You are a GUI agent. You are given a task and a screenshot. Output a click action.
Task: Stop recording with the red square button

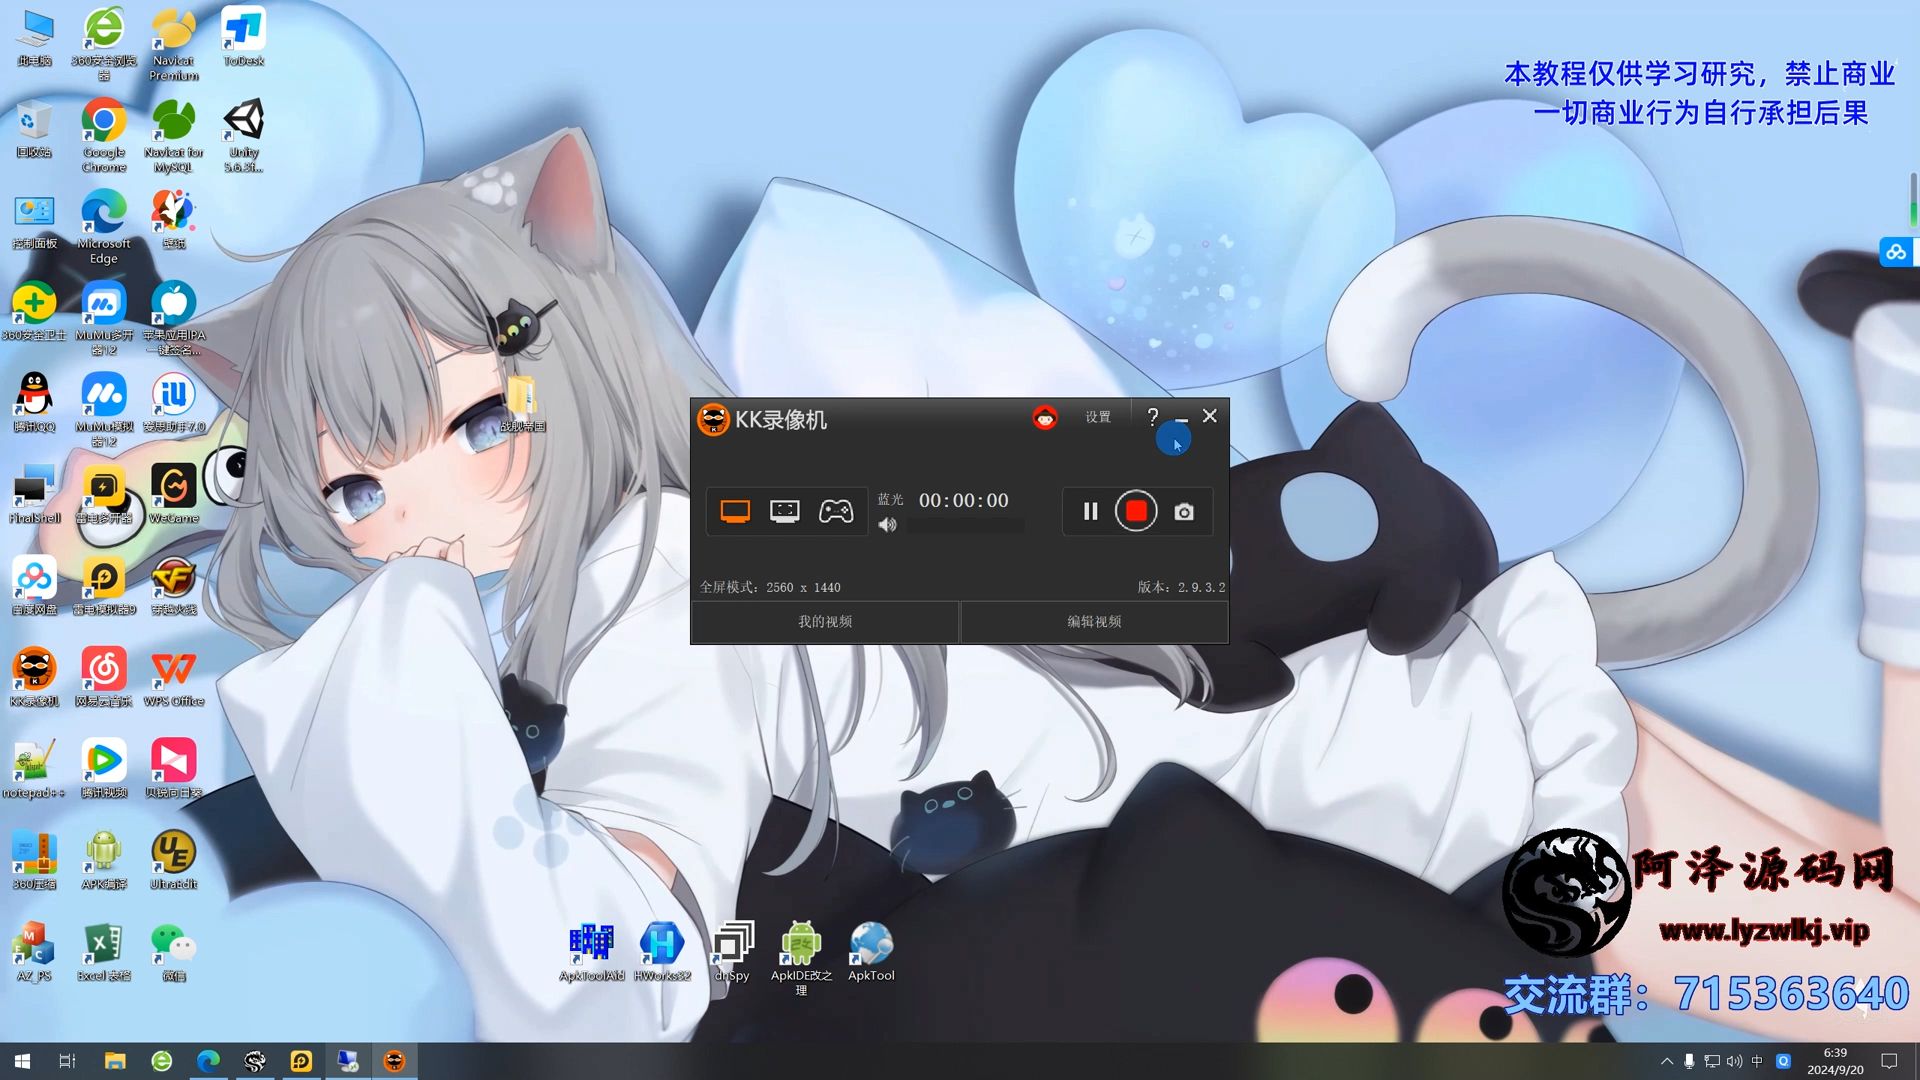[x=1136, y=511]
